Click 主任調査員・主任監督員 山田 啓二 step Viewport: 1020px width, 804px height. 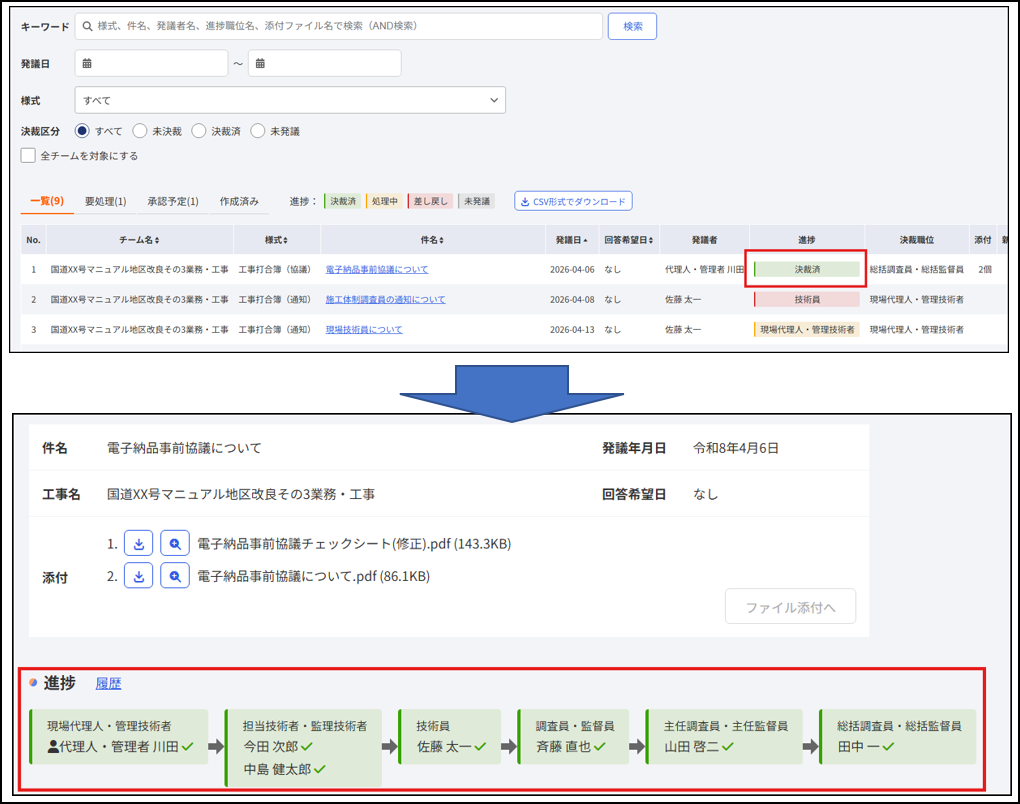[724, 736]
